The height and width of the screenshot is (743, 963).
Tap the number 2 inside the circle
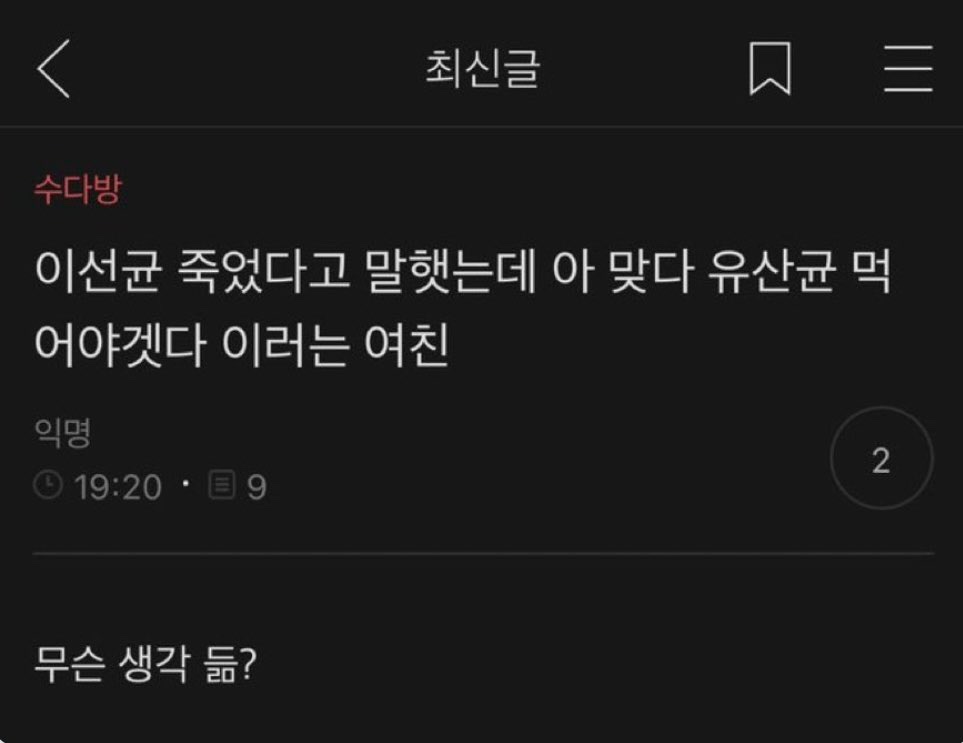(881, 461)
